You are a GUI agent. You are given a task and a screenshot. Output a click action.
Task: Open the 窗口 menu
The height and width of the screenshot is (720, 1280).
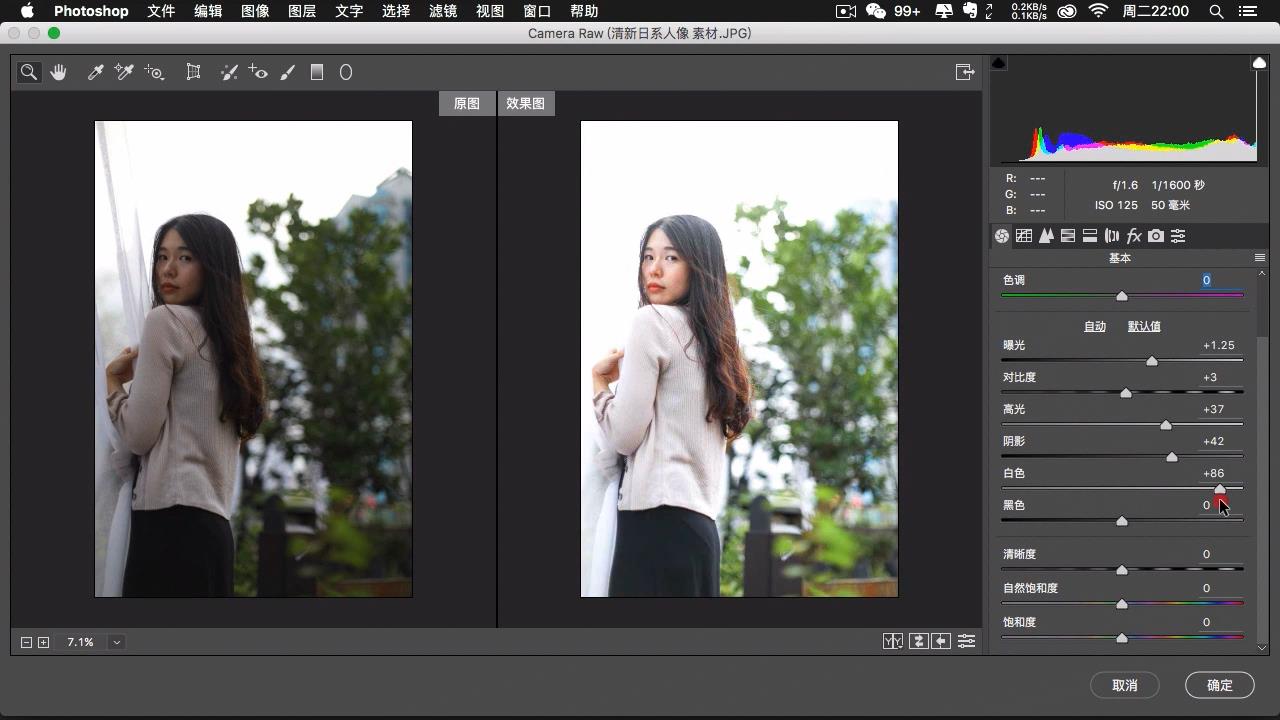tap(537, 11)
